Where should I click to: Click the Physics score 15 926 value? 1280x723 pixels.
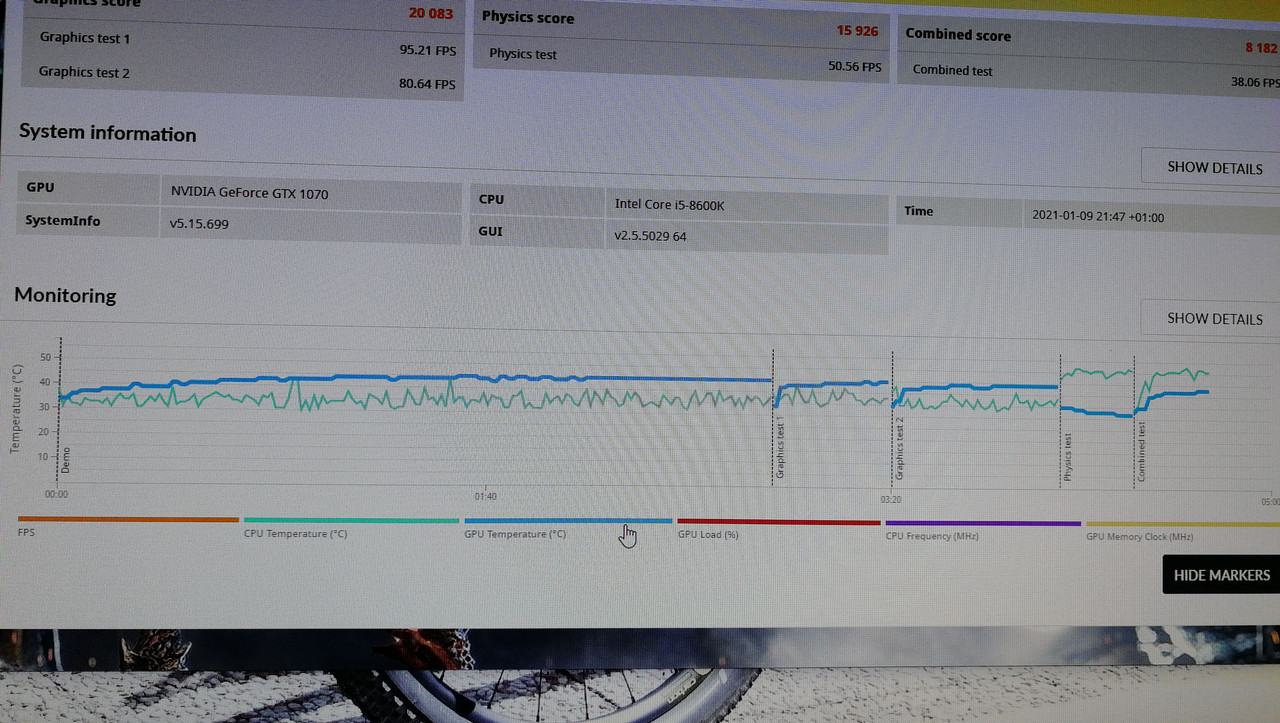point(857,31)
